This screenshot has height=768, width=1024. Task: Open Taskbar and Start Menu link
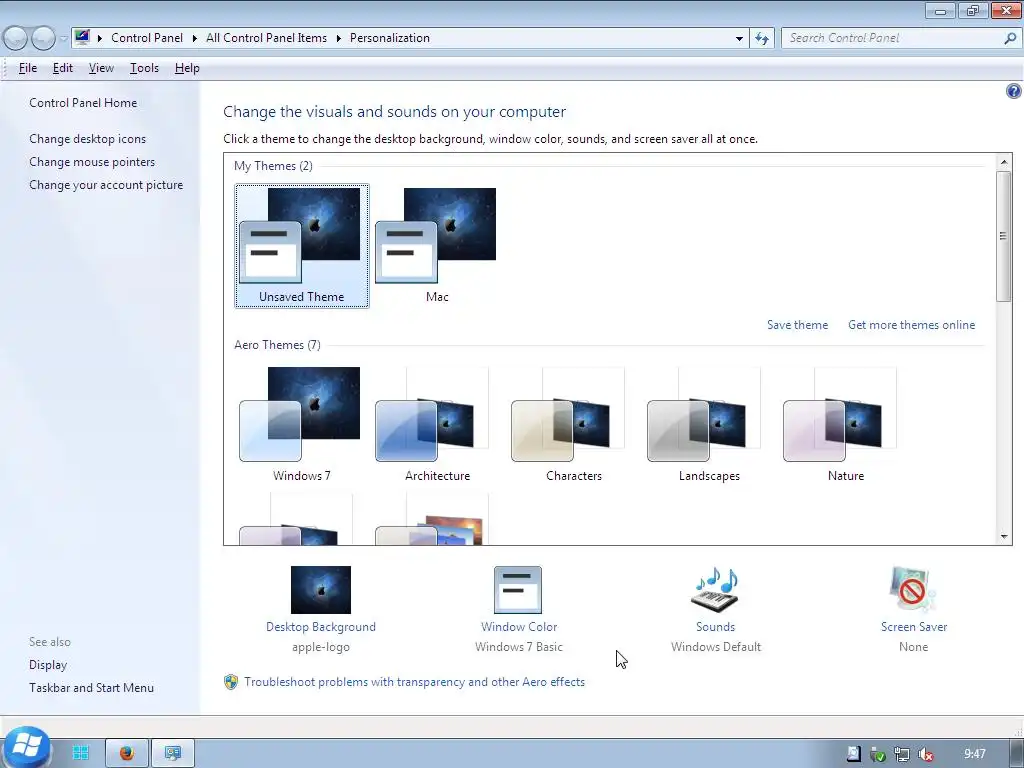pos(91,688)
